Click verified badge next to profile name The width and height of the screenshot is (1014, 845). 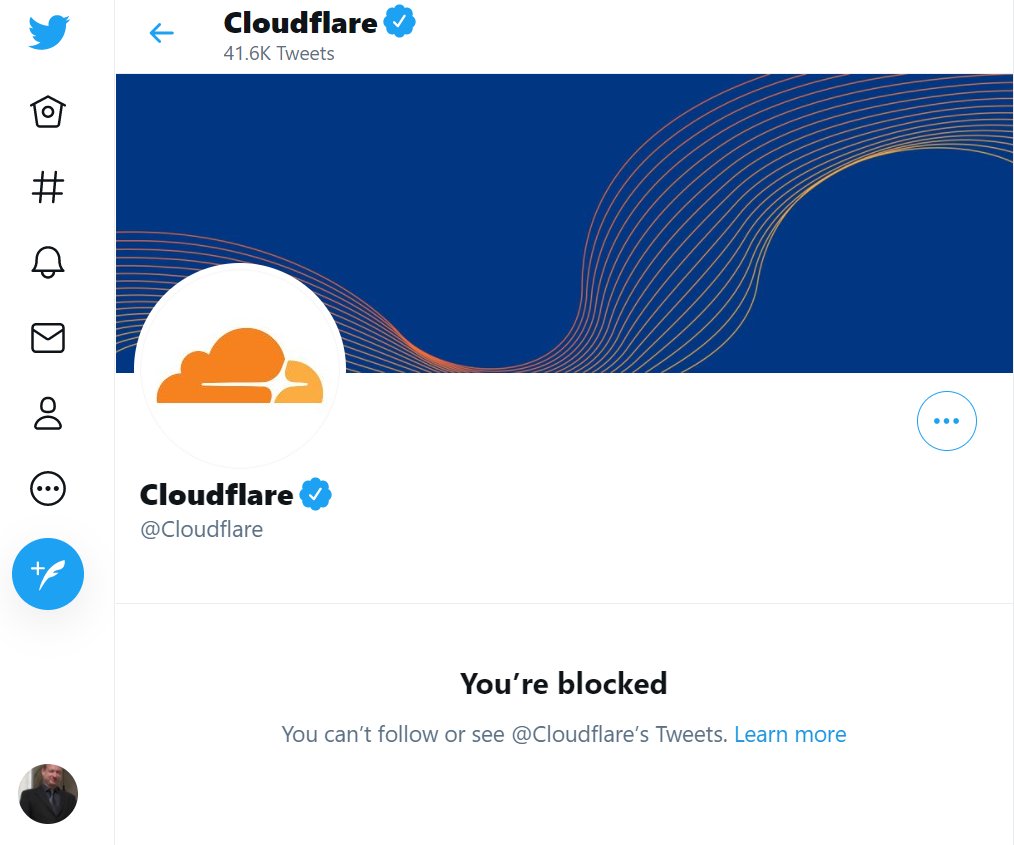tap(316, 495)
